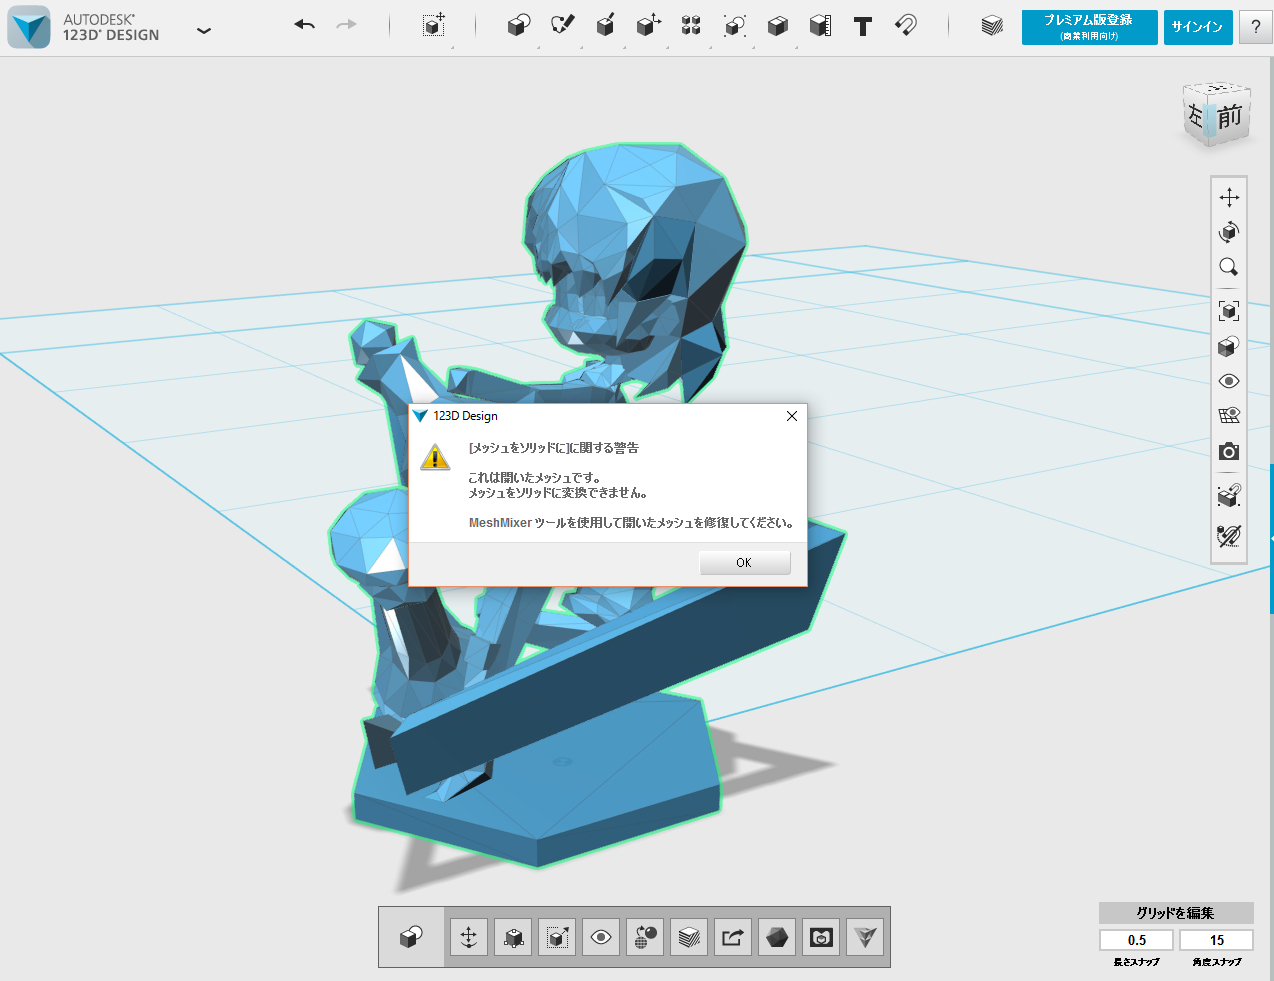Select the Measure ruler tool

coord(820,26)
